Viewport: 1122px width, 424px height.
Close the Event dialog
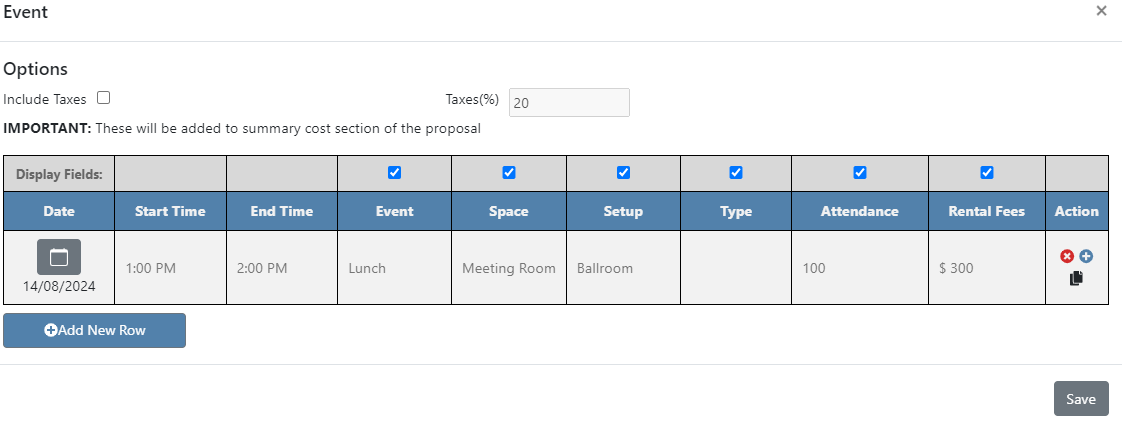pos(1101,11)
